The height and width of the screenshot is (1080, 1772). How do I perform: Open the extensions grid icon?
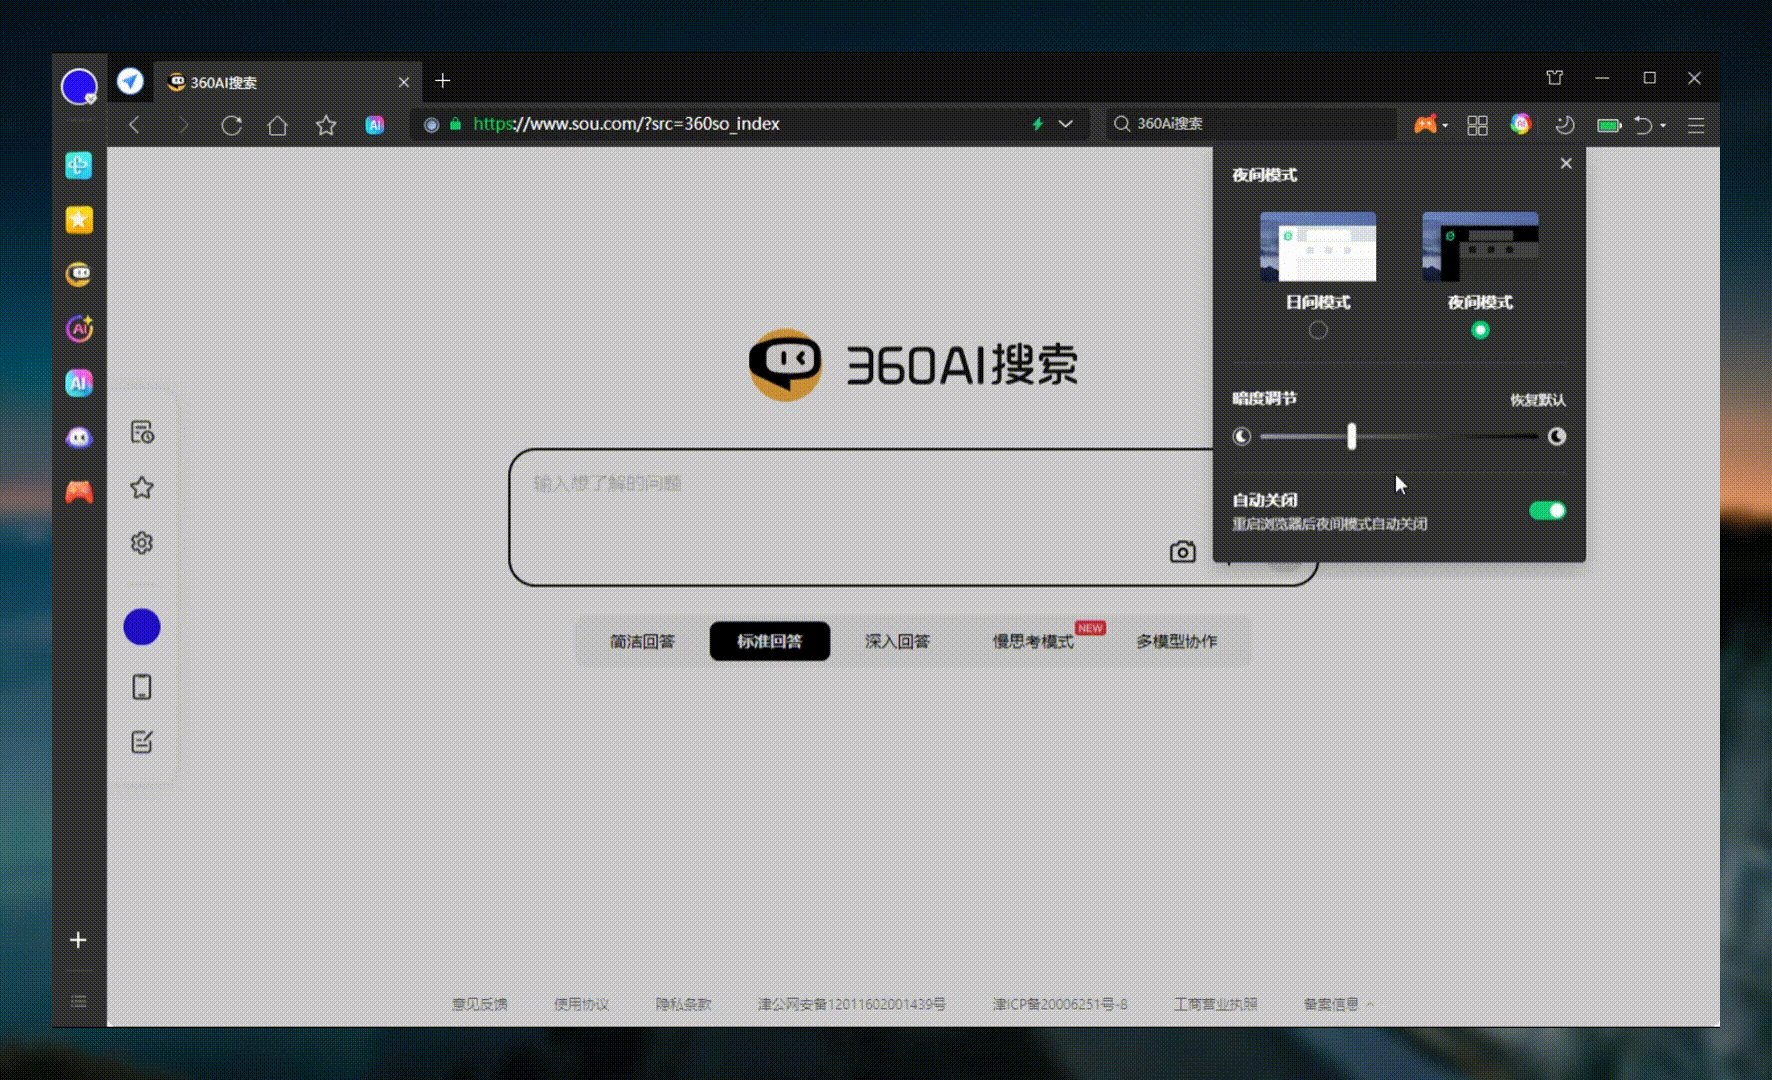point(1477,125)
